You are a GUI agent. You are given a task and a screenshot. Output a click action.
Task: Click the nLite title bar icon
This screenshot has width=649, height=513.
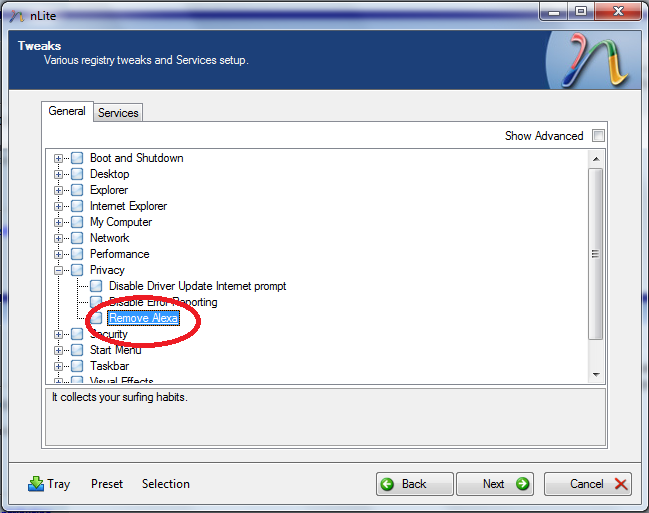(17, 16)
